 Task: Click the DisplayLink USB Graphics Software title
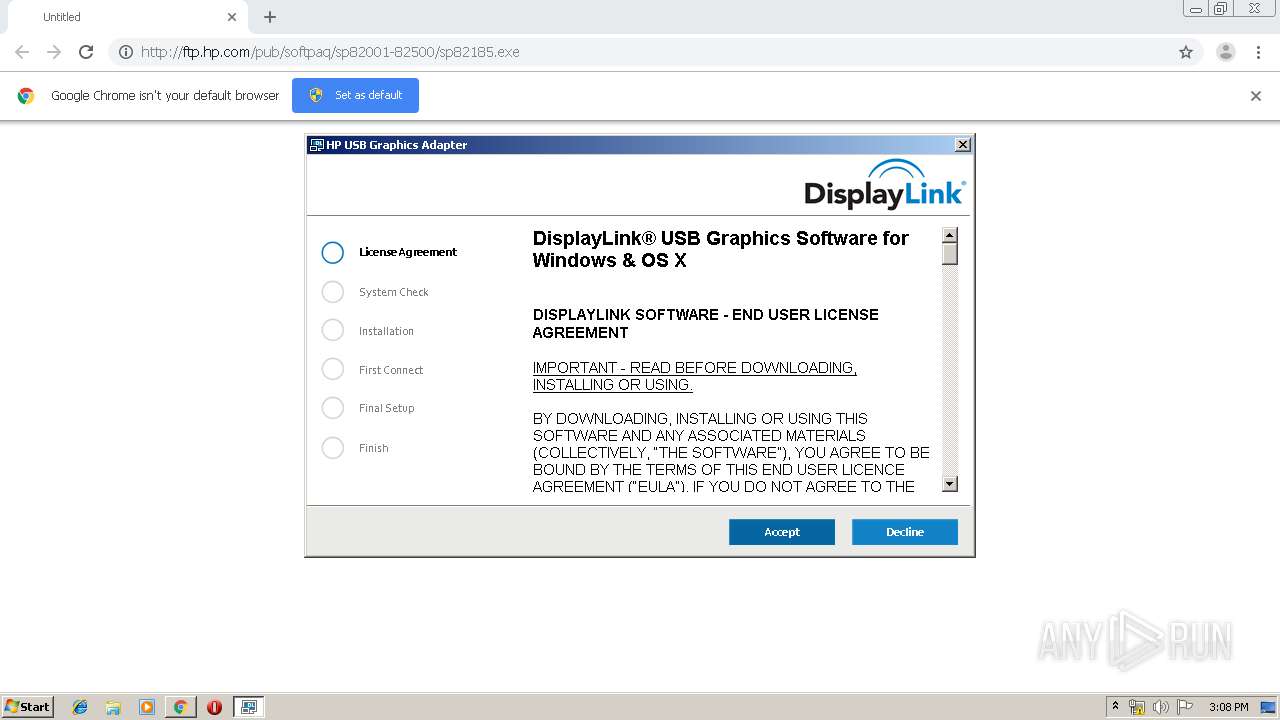[721, 249]
